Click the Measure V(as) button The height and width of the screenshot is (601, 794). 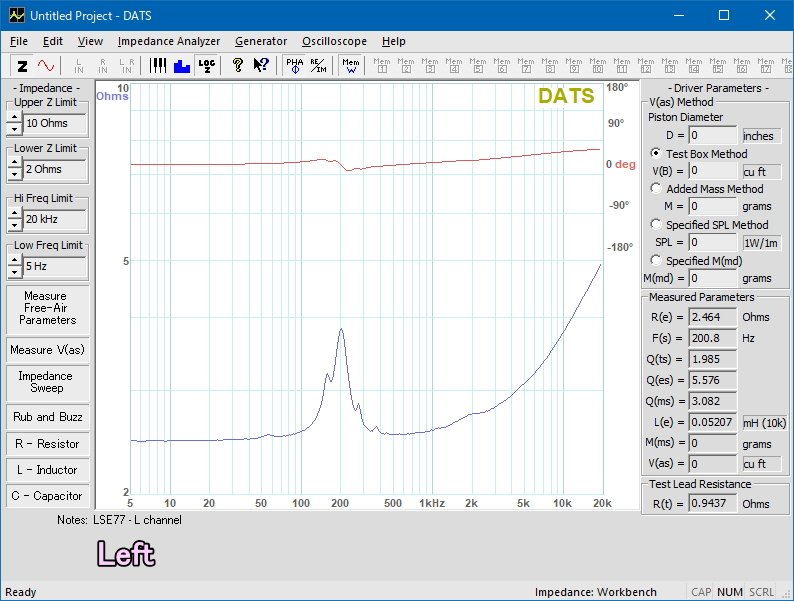point(48,350)
